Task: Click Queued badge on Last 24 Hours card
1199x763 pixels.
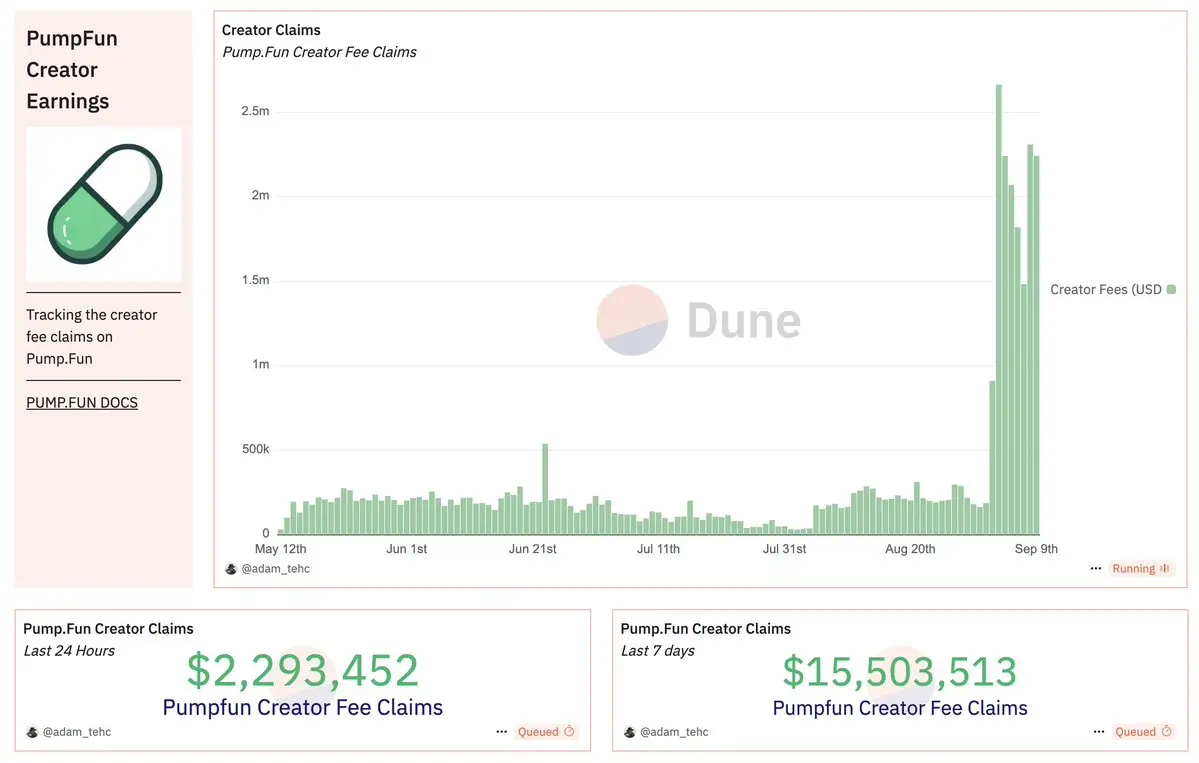Action: click(546, 732)
